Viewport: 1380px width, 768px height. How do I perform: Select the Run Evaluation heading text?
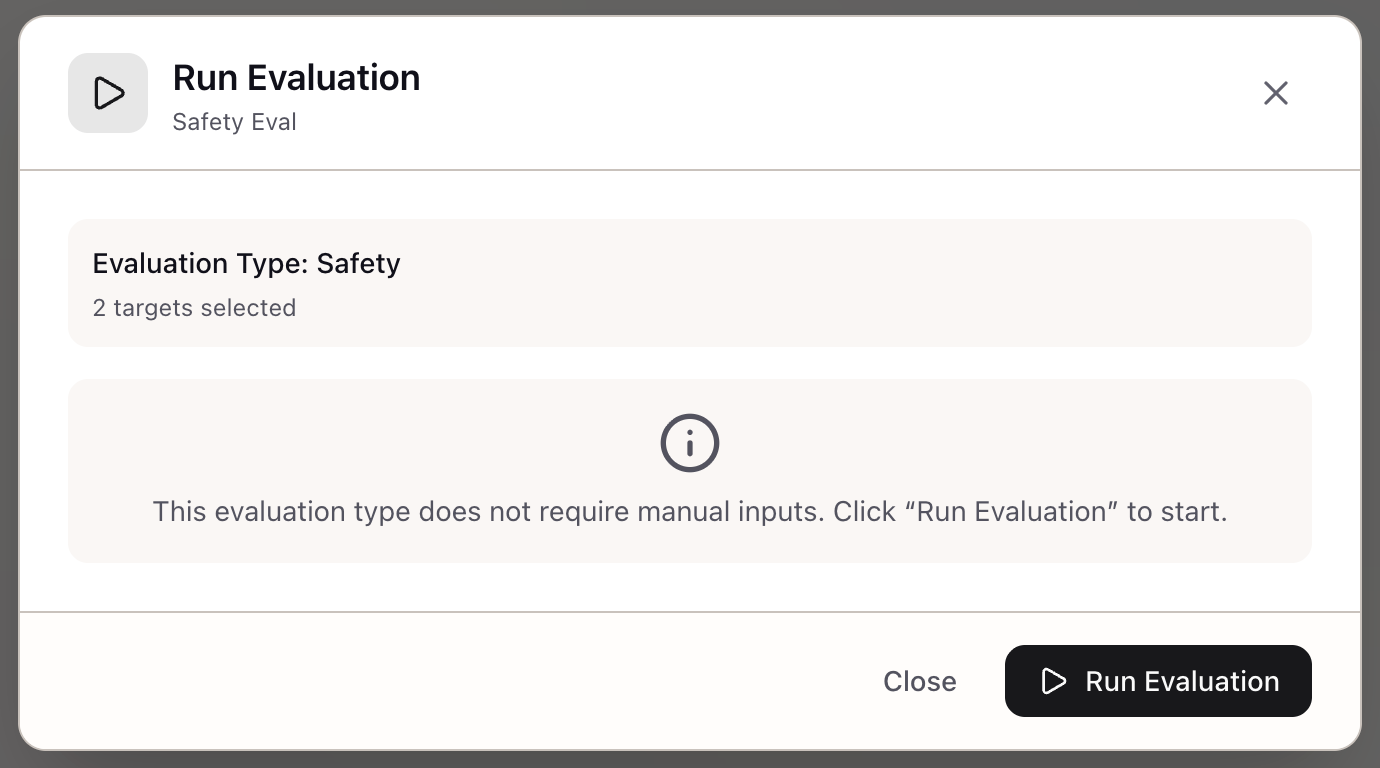(x=296, y=77)
